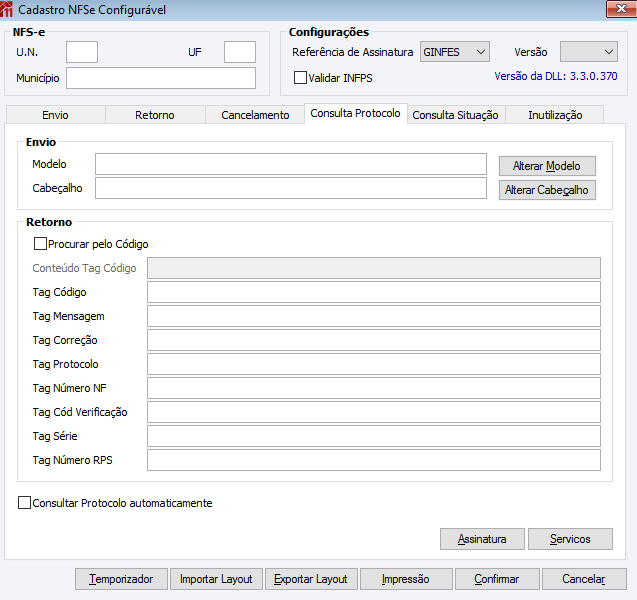Switch to the Retorno tab
This screenshot has width=637, height=600.
click(x=155, y=115)
